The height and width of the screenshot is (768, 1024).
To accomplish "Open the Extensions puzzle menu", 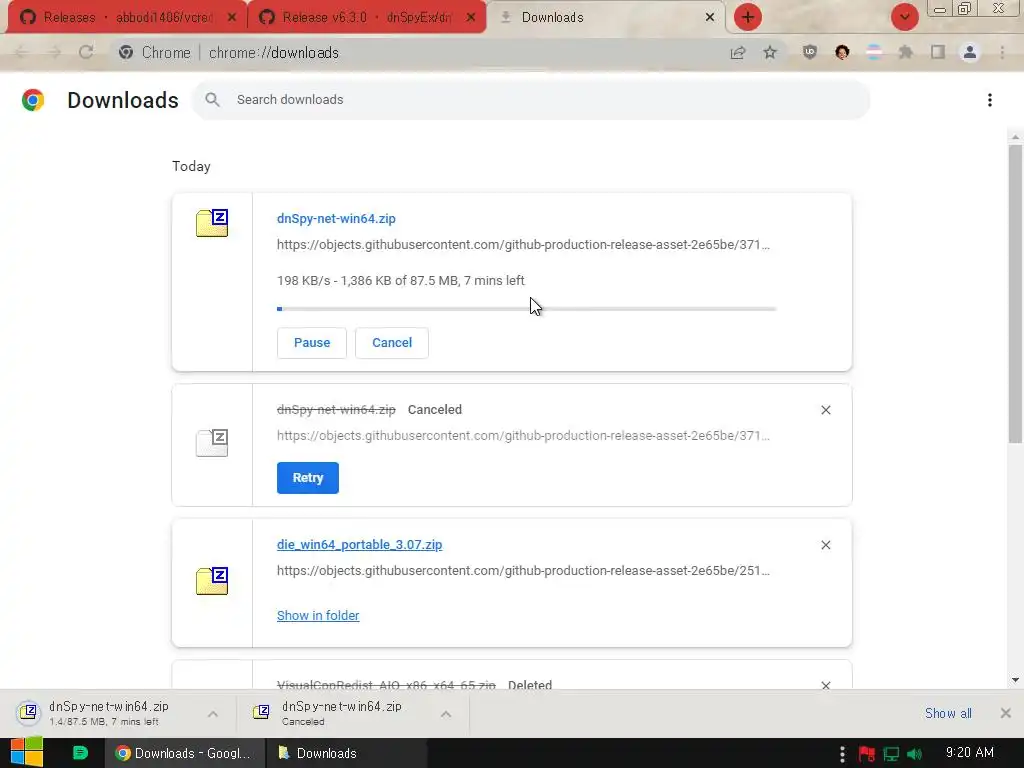I will click(x=906, y=52).
